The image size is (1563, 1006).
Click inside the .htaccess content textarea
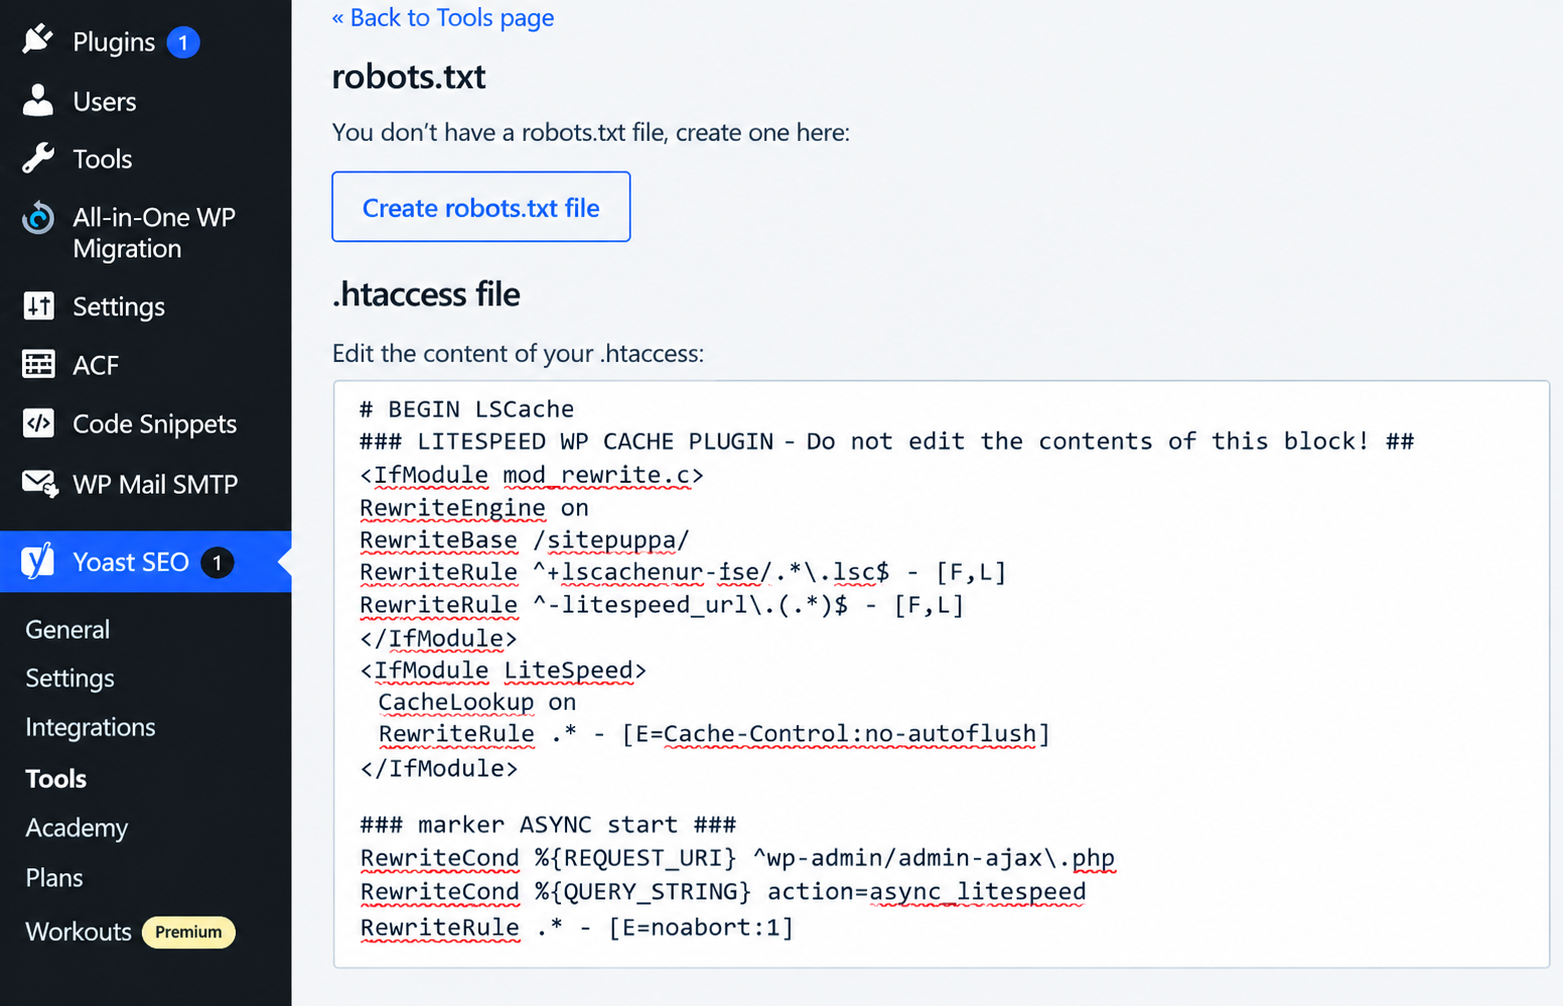(x=941, y=674)
